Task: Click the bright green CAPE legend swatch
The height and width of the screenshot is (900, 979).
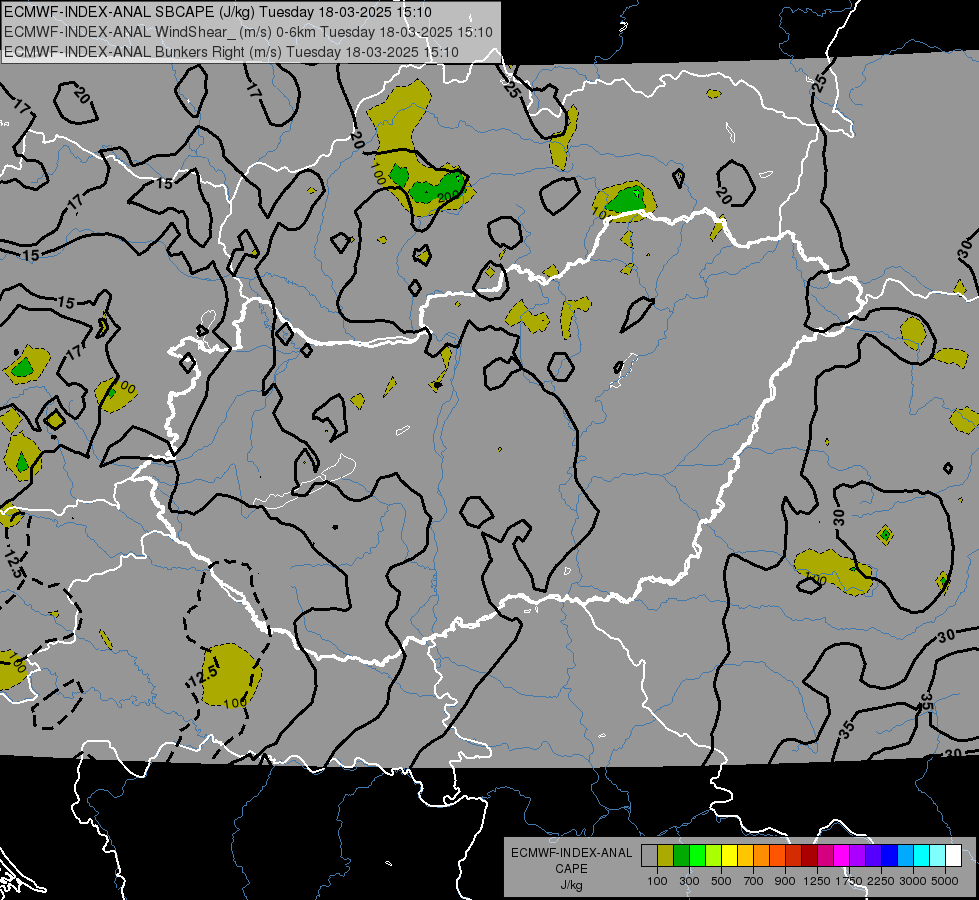Action: 697,855
